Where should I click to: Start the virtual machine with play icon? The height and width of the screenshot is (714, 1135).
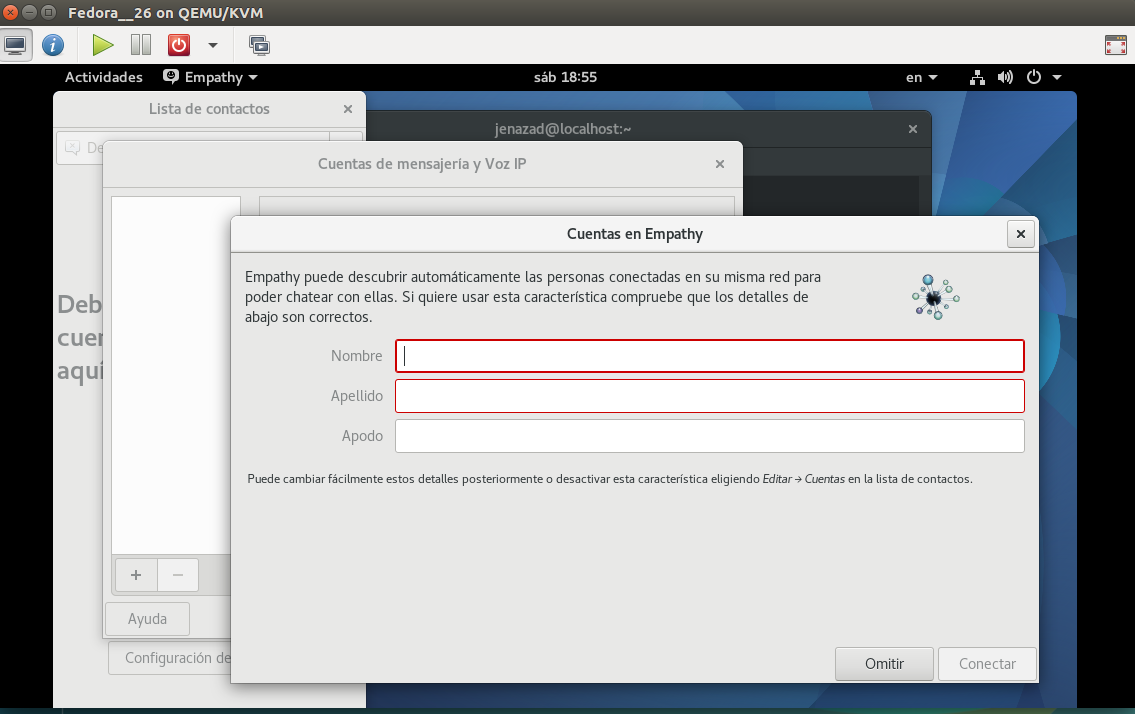(103, 45)
